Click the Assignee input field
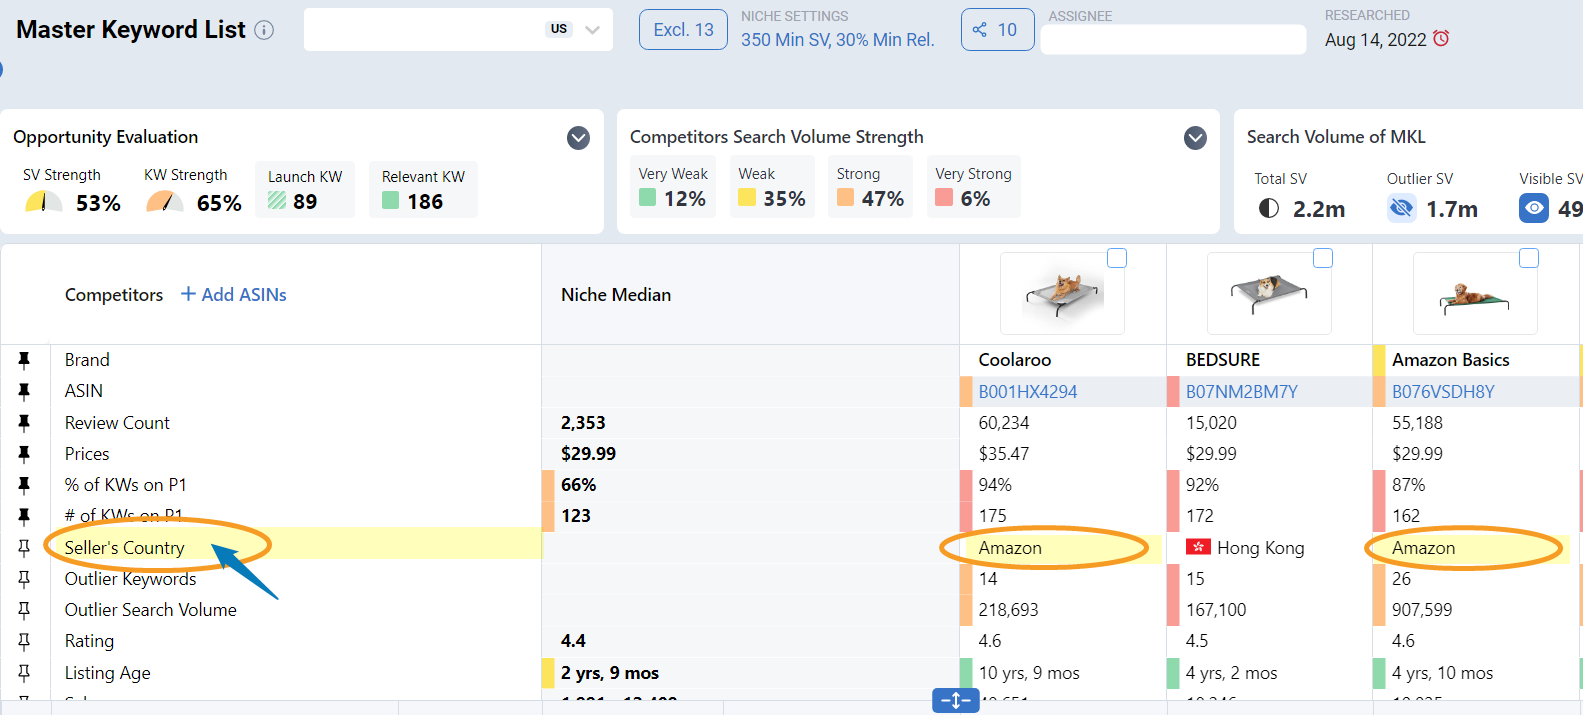The image size is (1583, 715). [x=1173, y=40]
